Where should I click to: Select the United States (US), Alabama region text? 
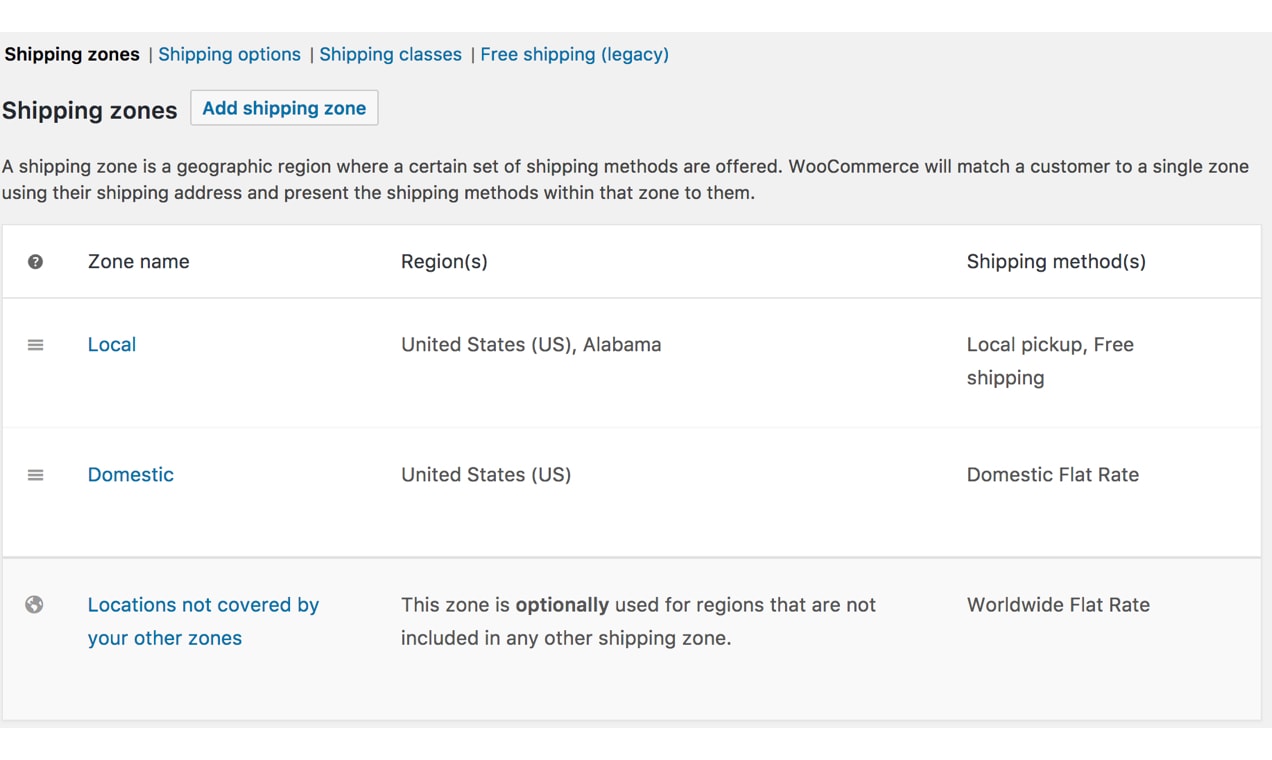(x=531, y=345)
